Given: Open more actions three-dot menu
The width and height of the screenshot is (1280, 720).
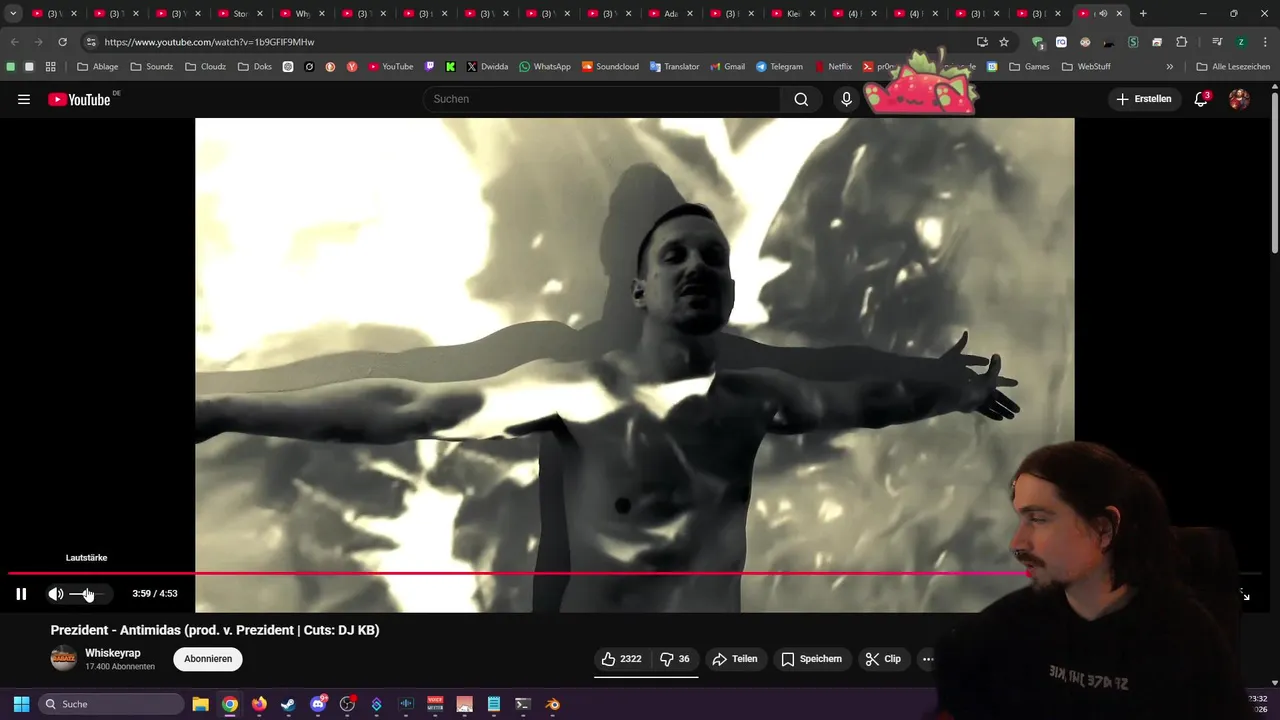Looking at the screenshot, I should 928,659.
